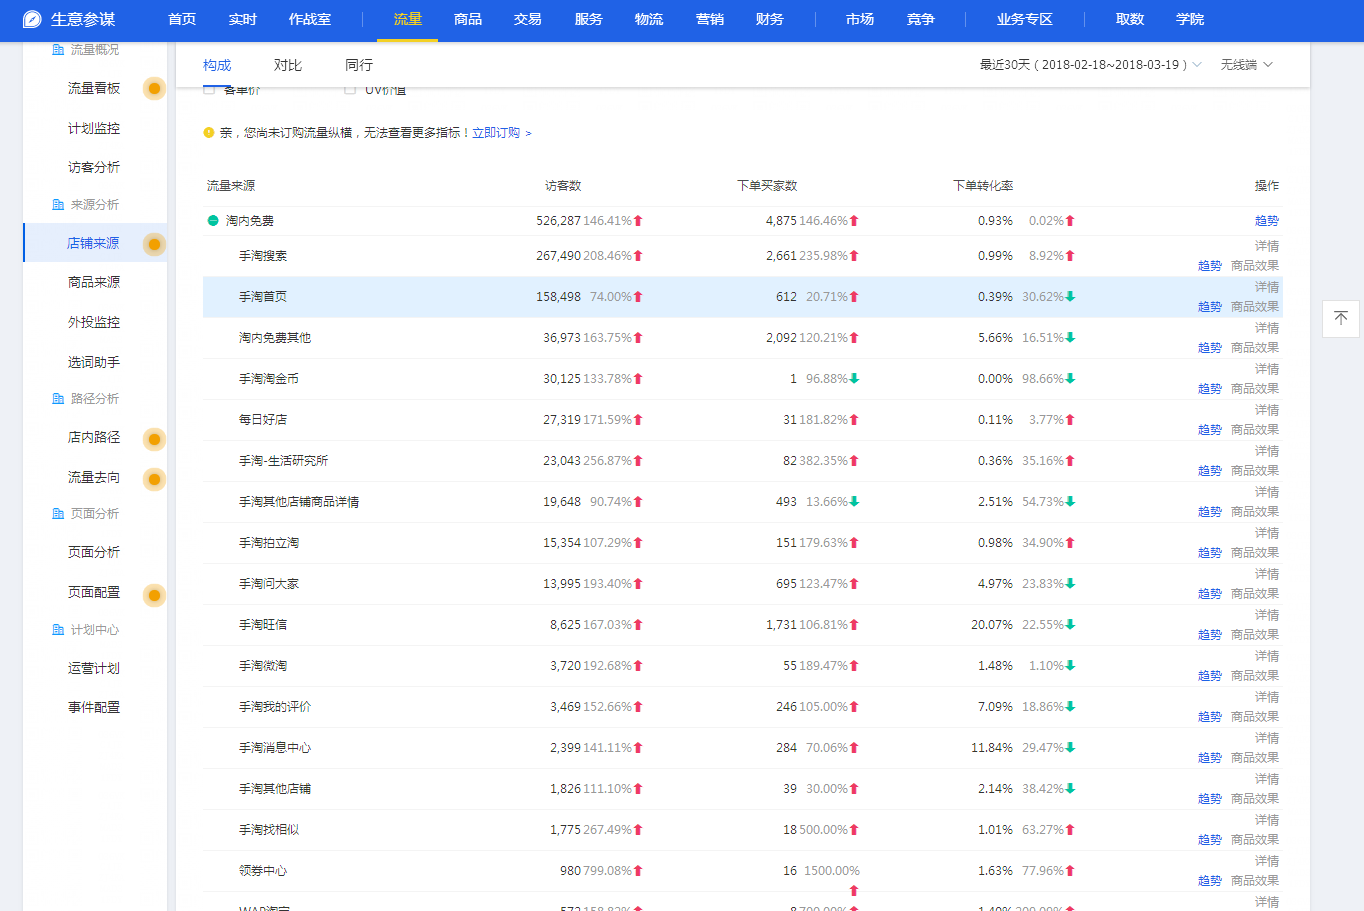This screenshot has height=911, width=1364.
Task: Open 实时 in the top navigation
Action: [x=242, y=19]
